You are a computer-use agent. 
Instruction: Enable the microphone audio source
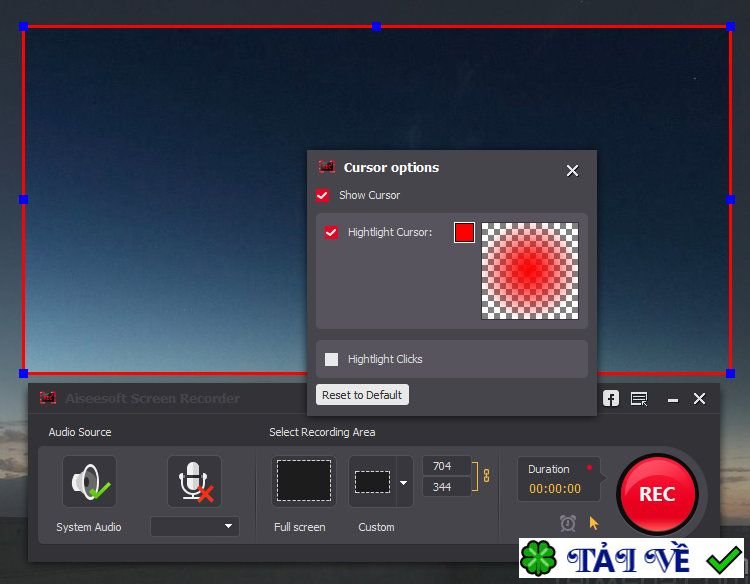point(194,482)
